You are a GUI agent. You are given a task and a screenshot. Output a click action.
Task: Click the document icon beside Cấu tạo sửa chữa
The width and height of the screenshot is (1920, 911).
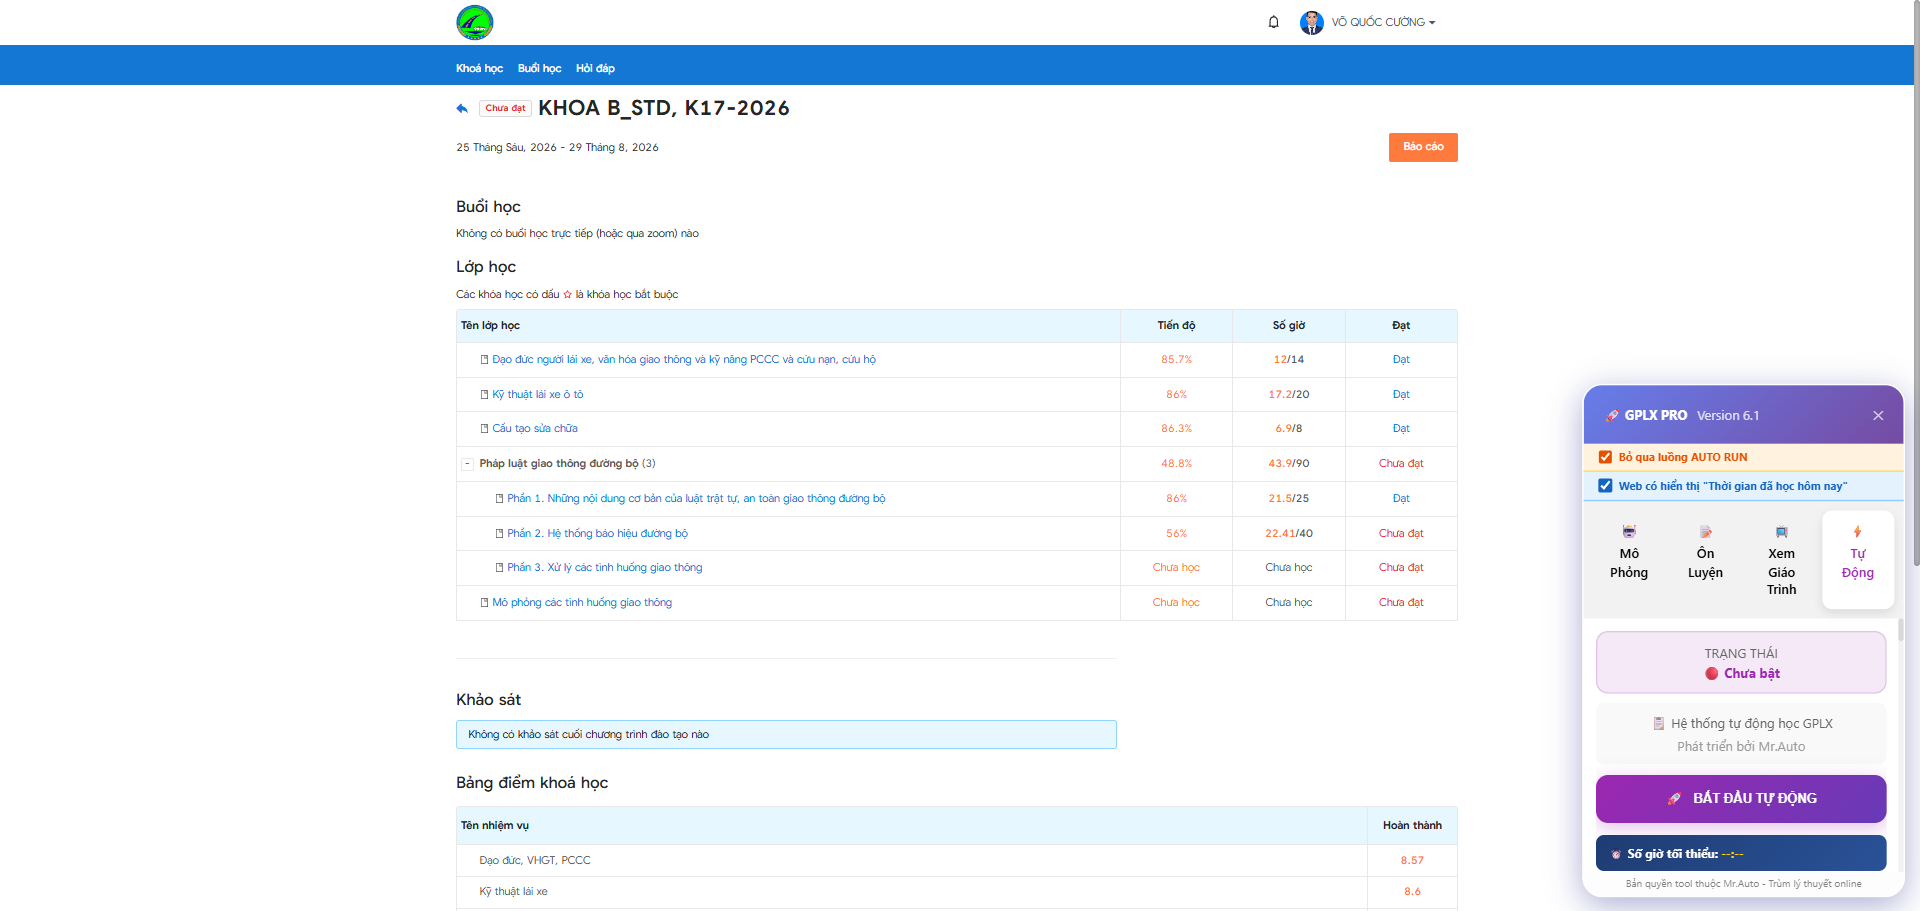pos(484,429)
